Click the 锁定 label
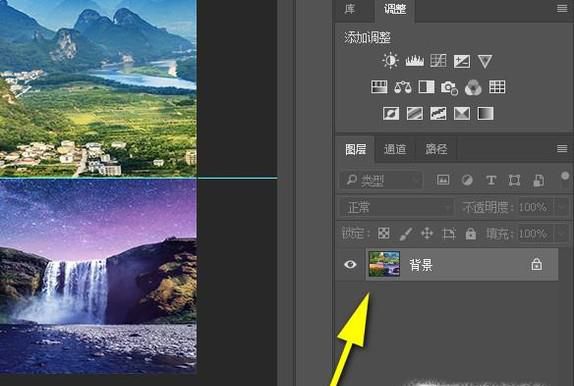The image size is (574, 386). 355,233
